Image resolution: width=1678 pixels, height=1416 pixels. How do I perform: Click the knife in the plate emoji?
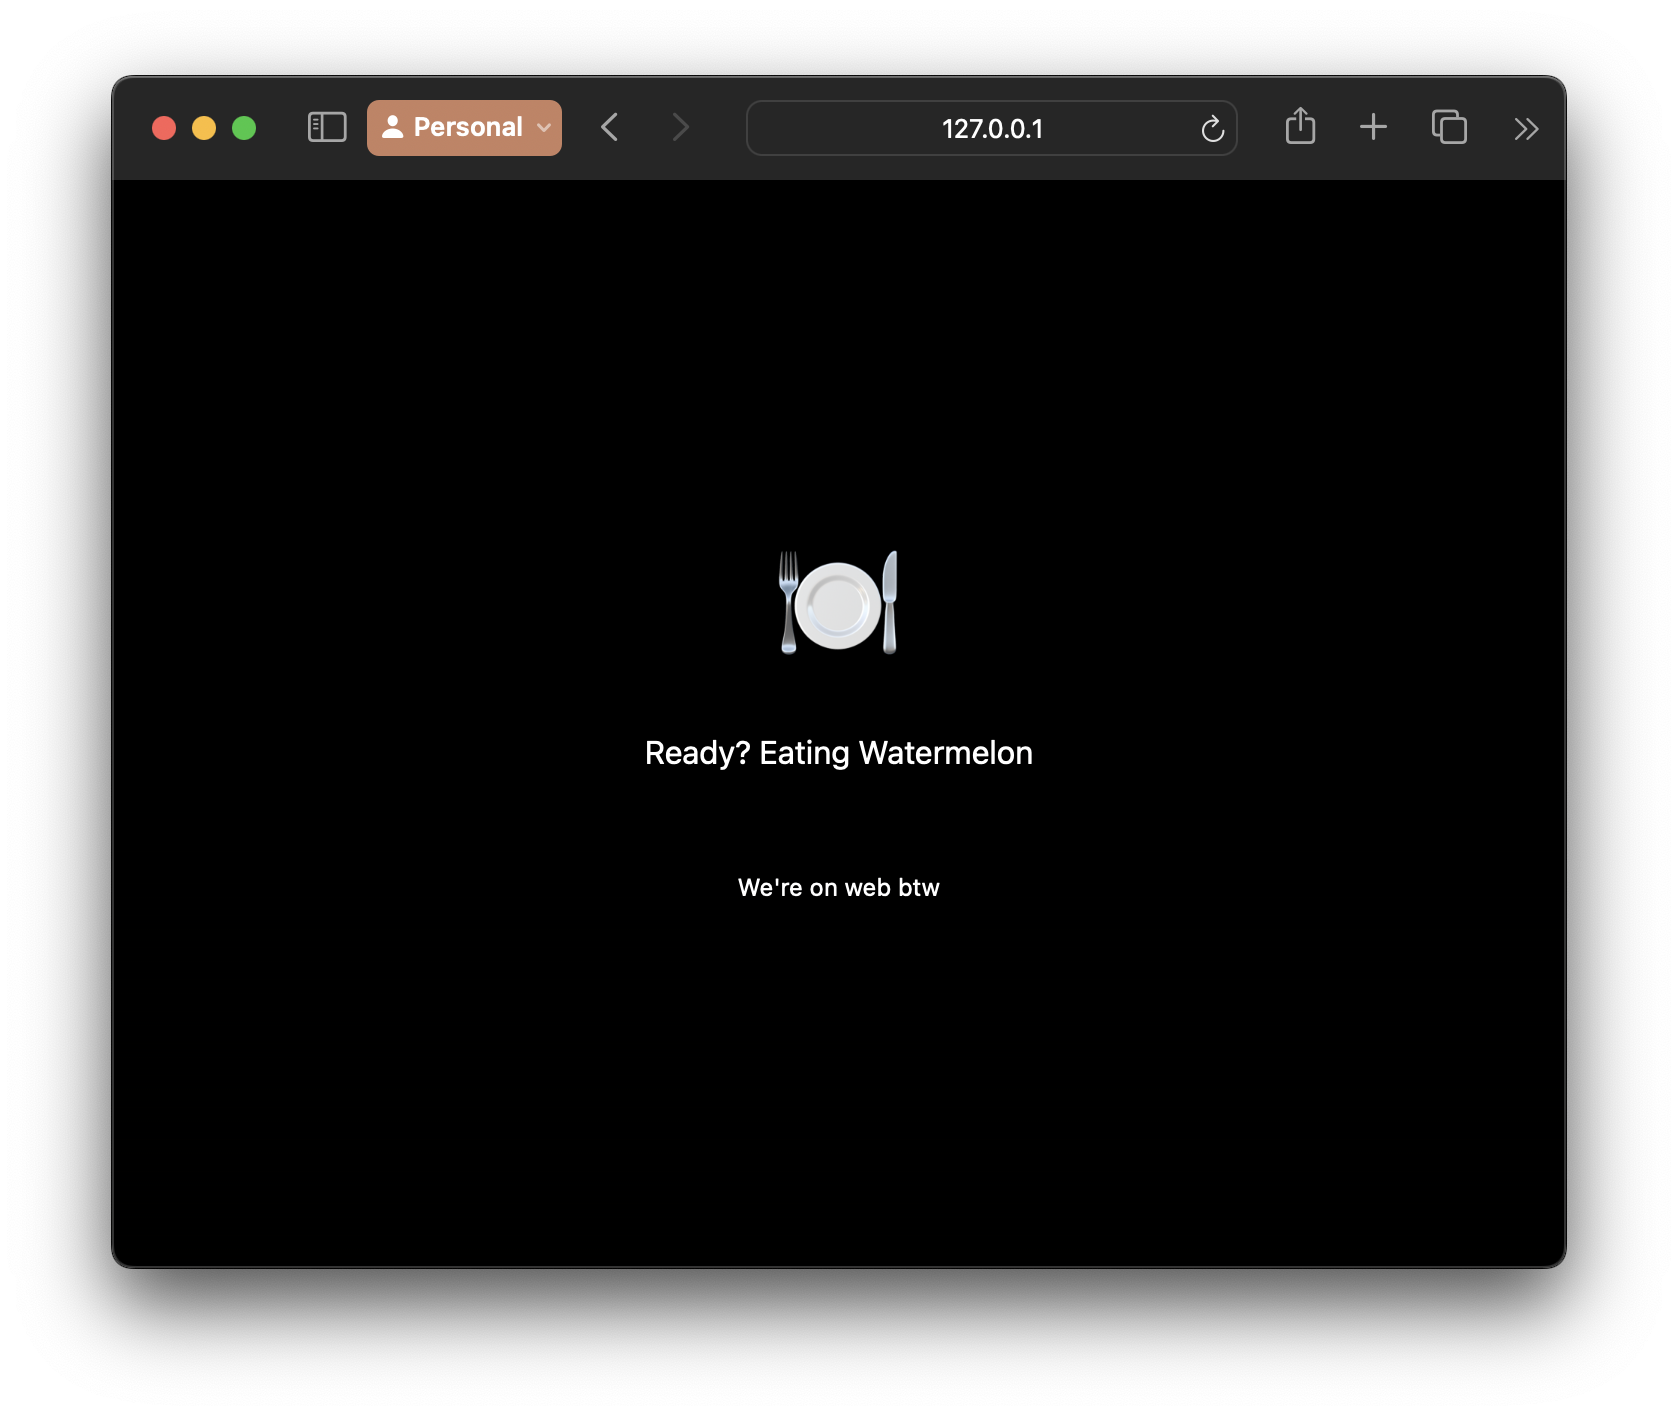890,602
